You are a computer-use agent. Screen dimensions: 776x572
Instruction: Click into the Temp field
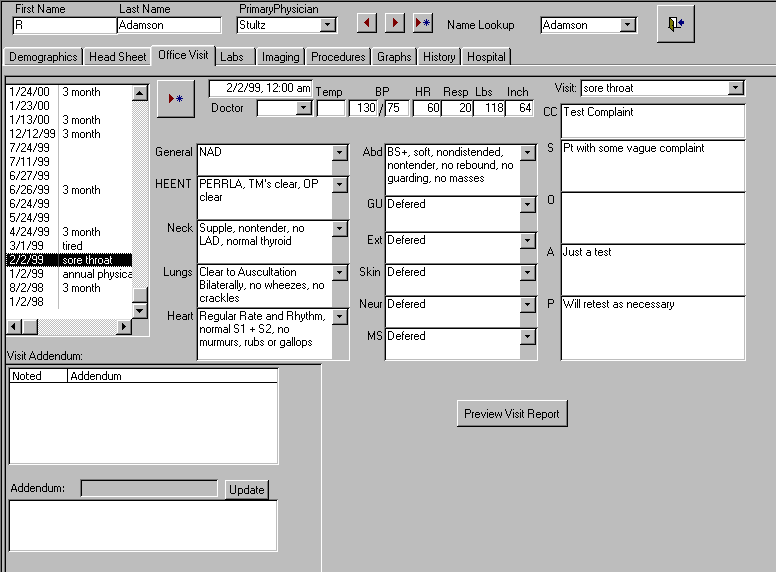pyautogui.click(x=331, y=108)
